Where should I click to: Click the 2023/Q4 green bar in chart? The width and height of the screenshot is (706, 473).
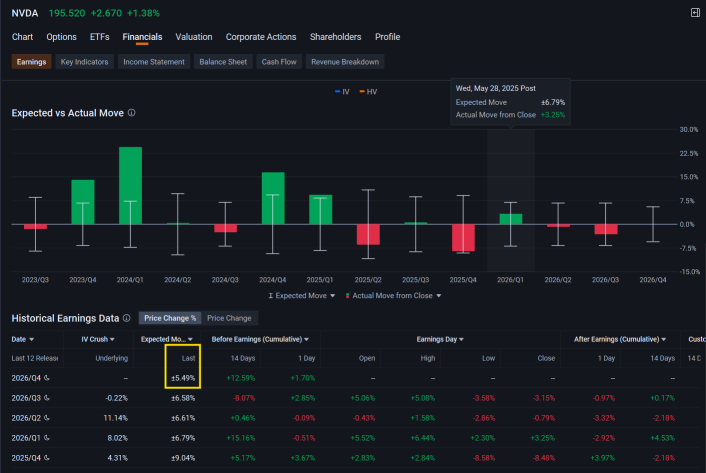click(83, 202)
